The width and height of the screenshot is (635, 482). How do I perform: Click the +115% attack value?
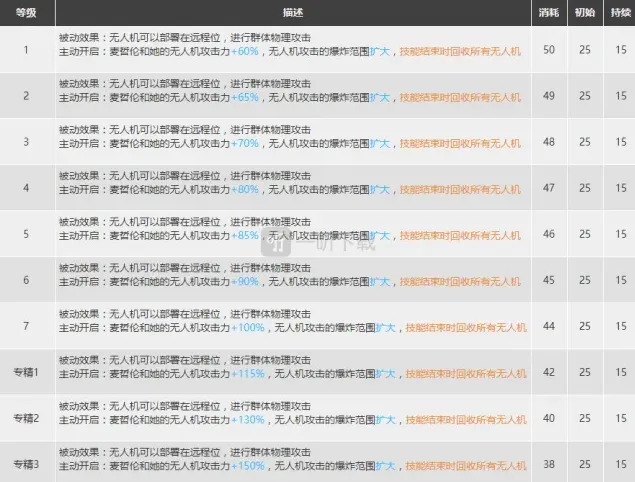(x=247, y=373)
